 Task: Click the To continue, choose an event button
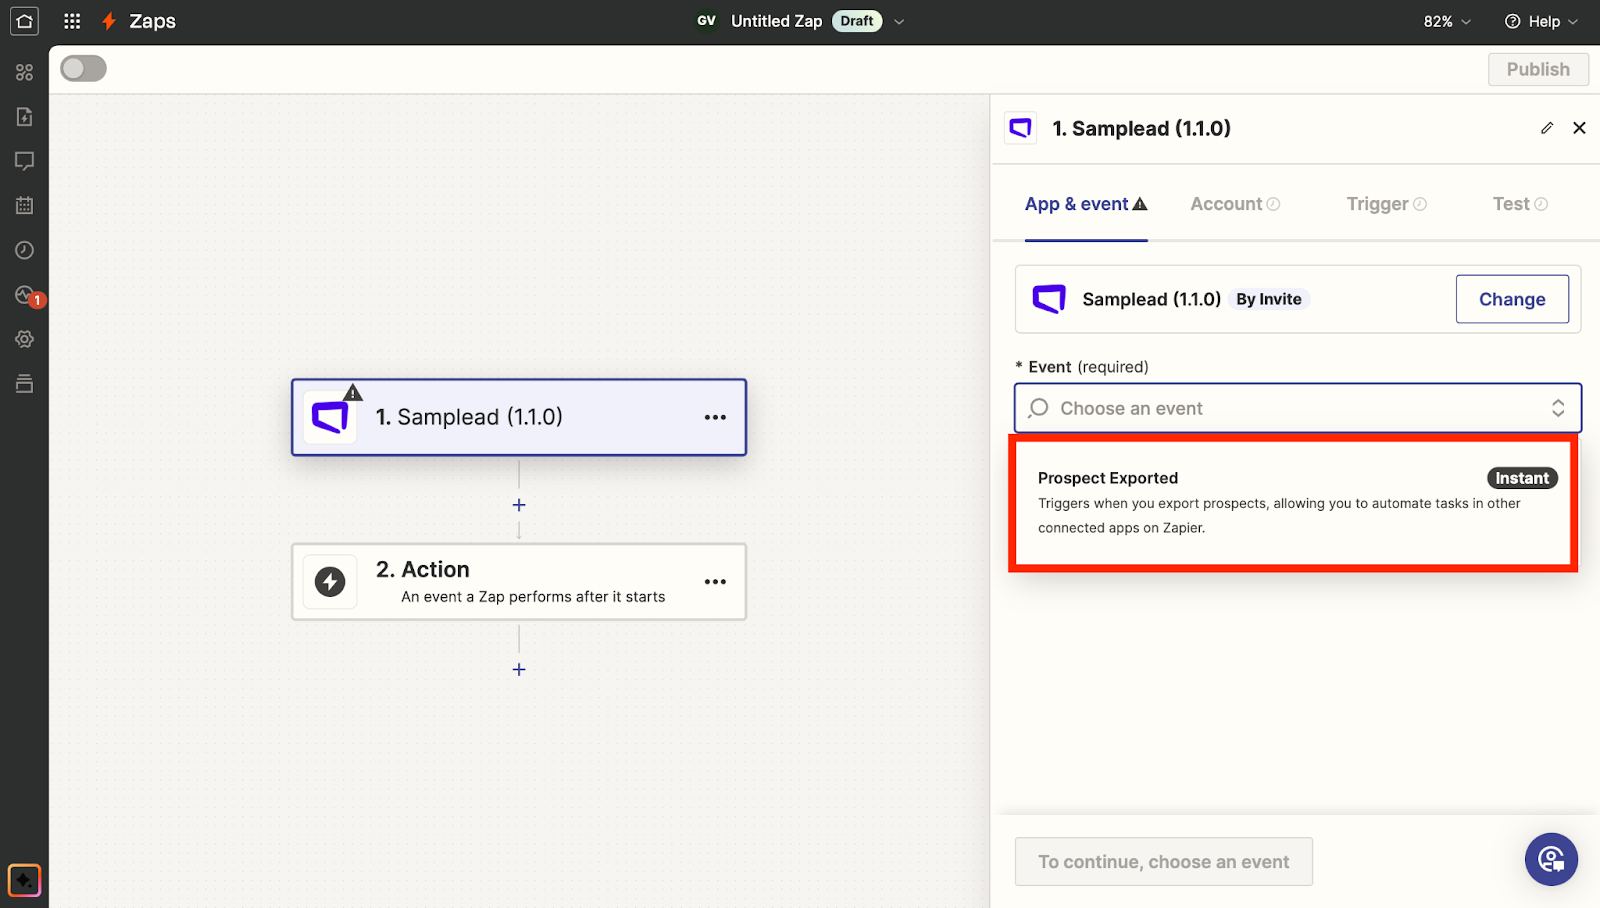click(1164, 862)
